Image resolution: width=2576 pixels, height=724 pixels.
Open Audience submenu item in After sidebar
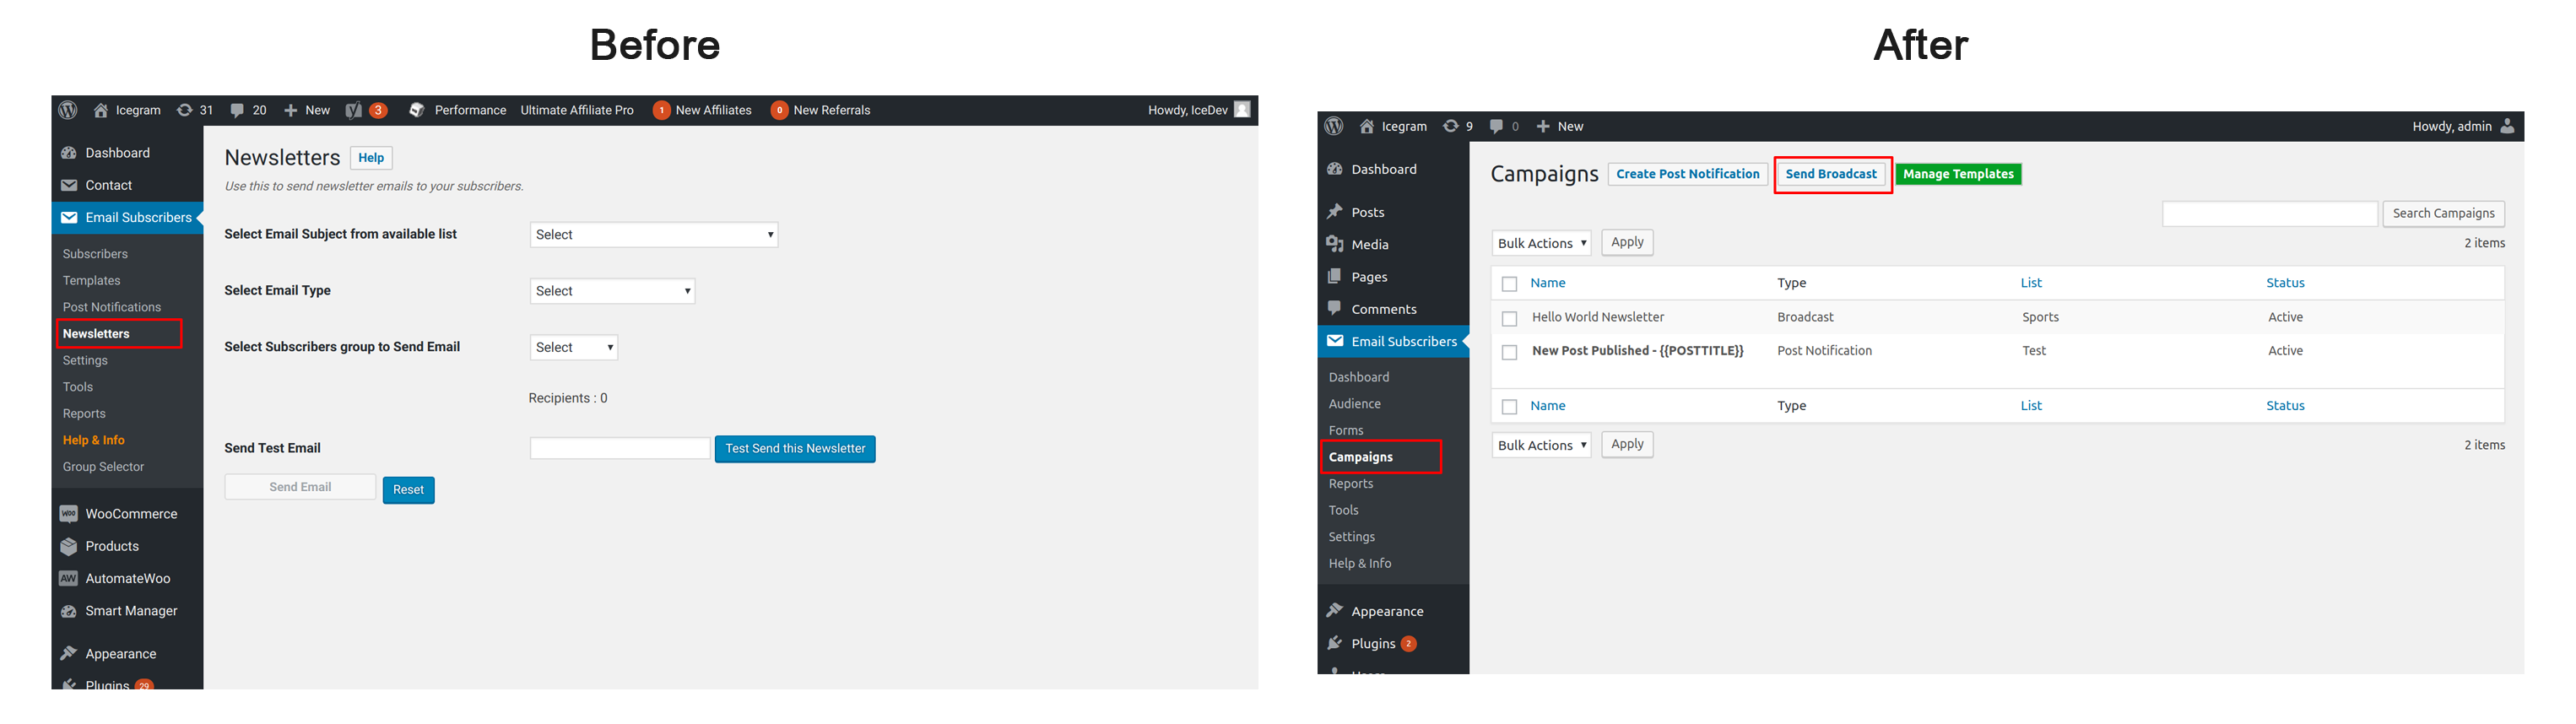(x=1354, y=404)
